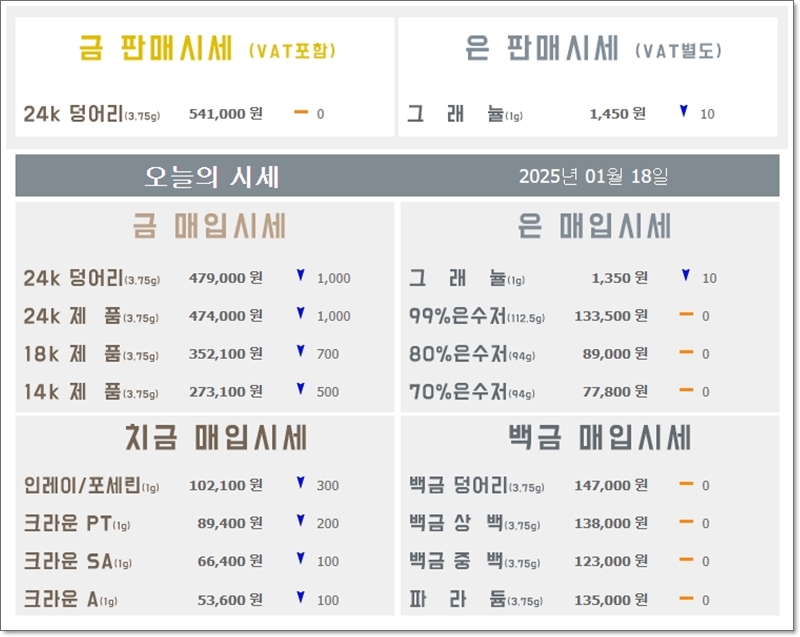Viewport: 800px width, 637px height.
Task: Click the price 135,000 원
Action: [611, 600]
